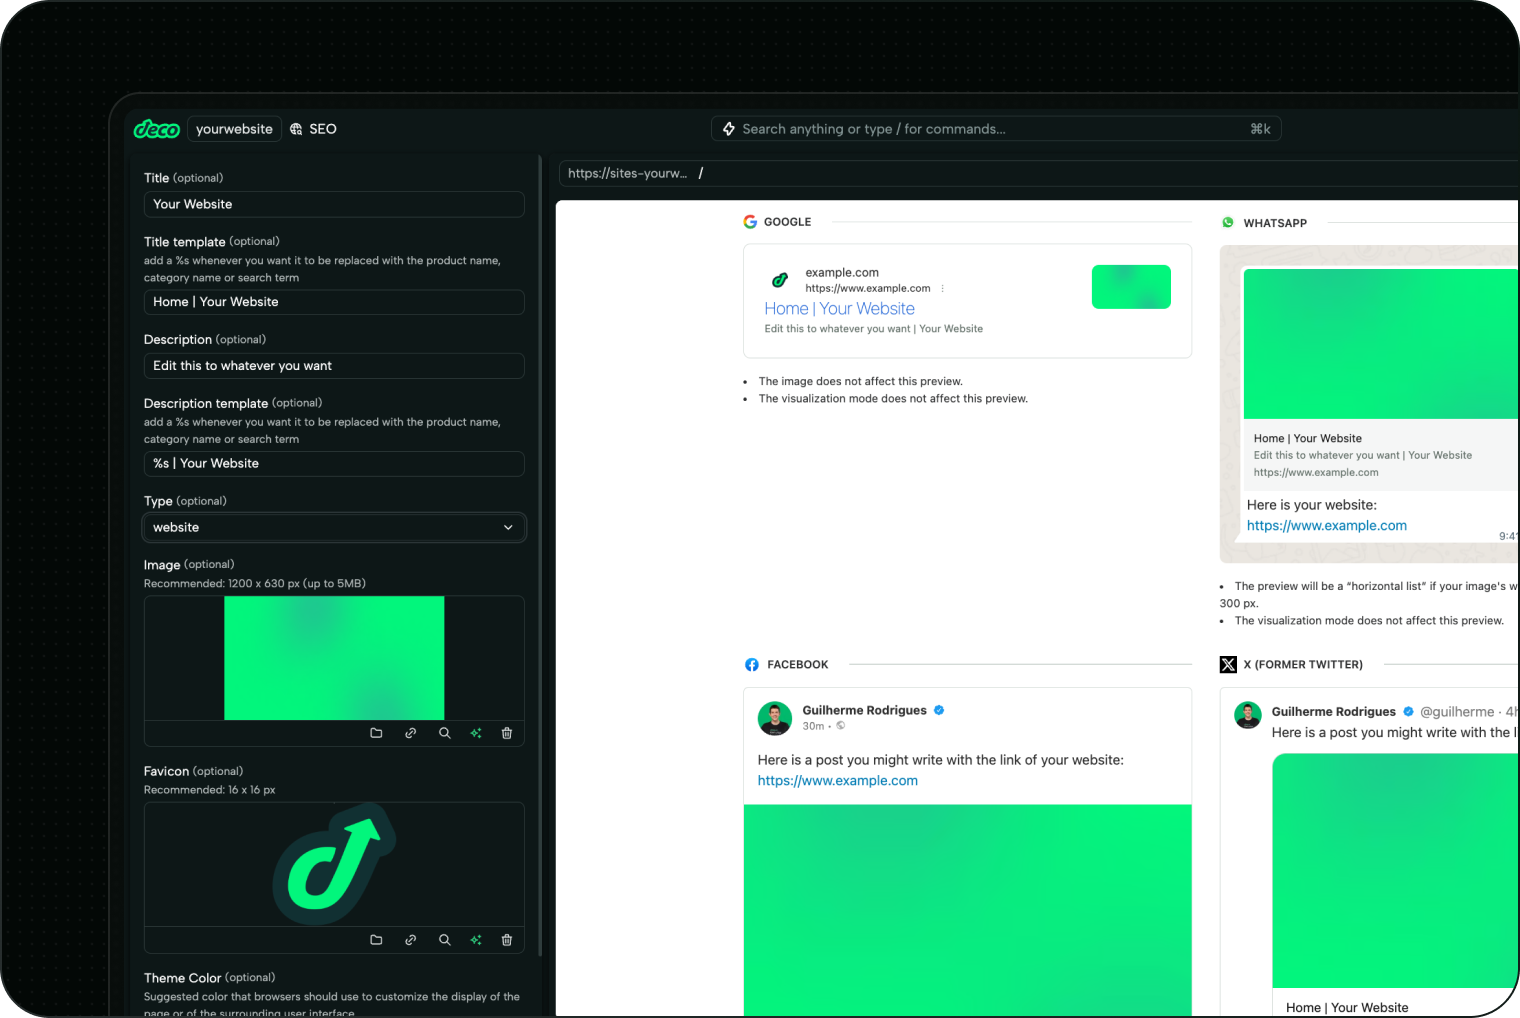Open the yourwebsite site switcher
The image size is (1520, 1018).
pos(234,128)
